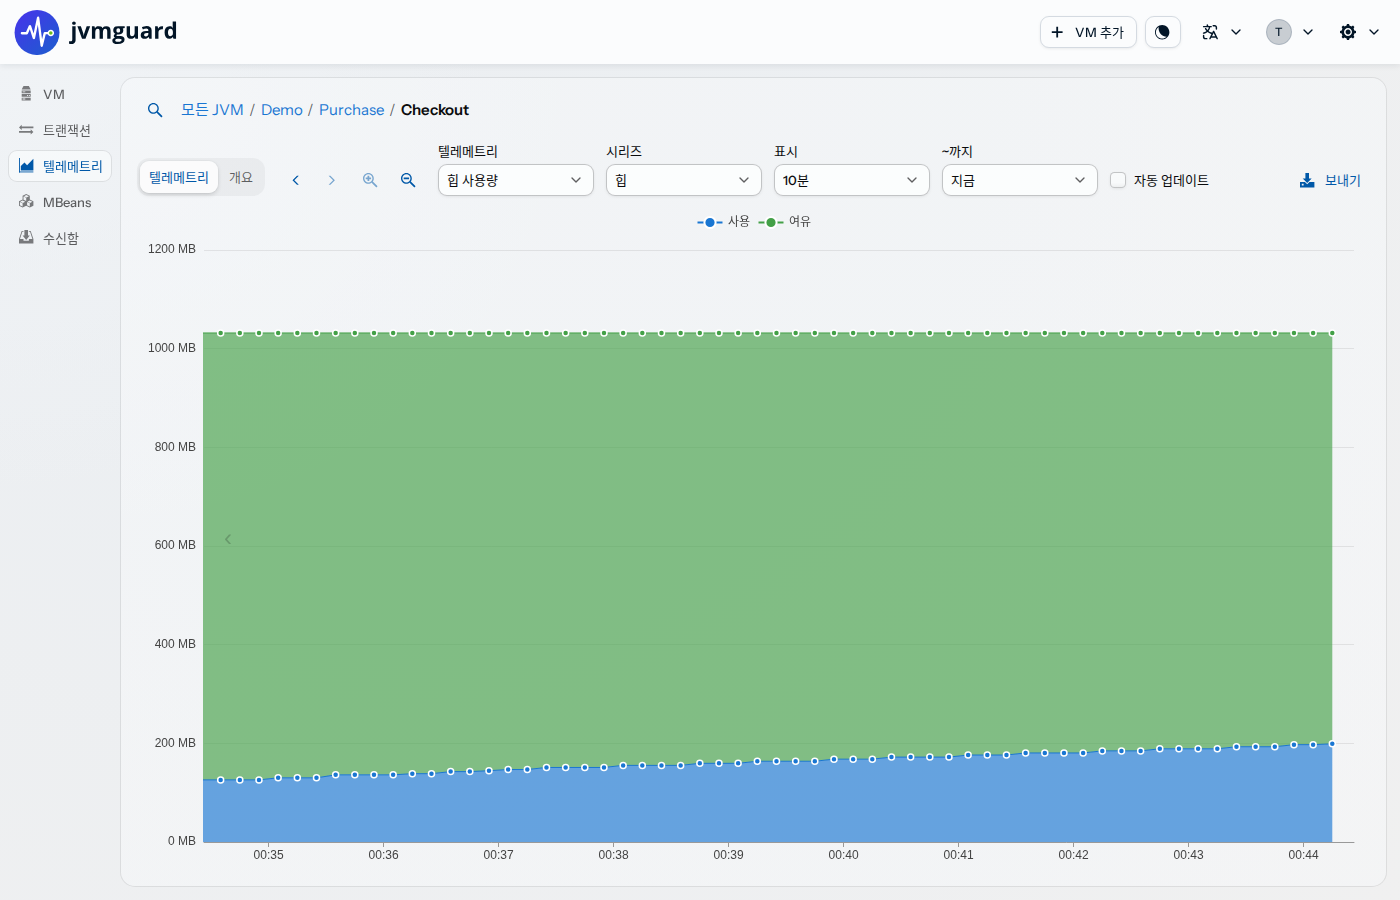Go to Purchase breadcrumb link
Screen dimensions: 1400x900
(x=351, y=110)
